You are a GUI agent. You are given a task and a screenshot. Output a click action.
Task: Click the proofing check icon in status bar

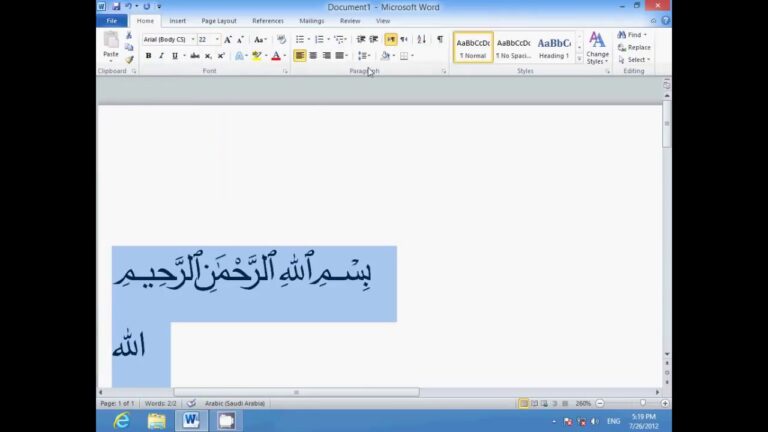191,403
